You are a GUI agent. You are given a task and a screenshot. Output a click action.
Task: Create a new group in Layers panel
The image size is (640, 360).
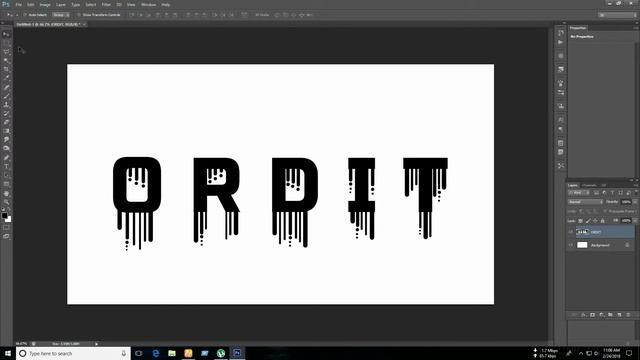click(610, 315)
